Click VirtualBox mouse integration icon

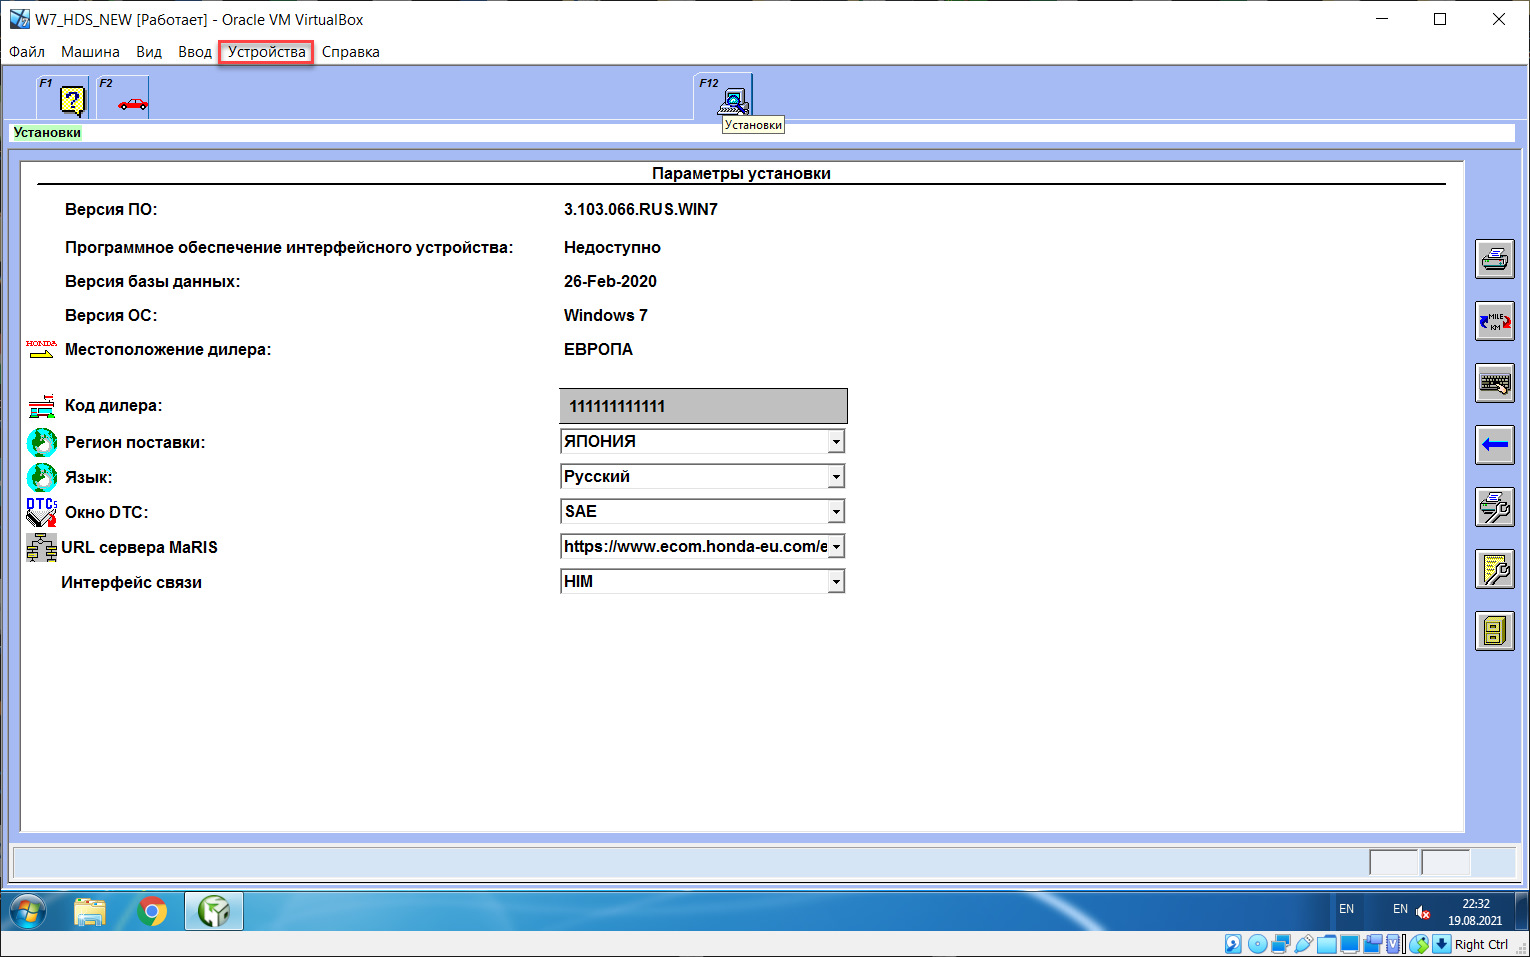point(1419,944)
